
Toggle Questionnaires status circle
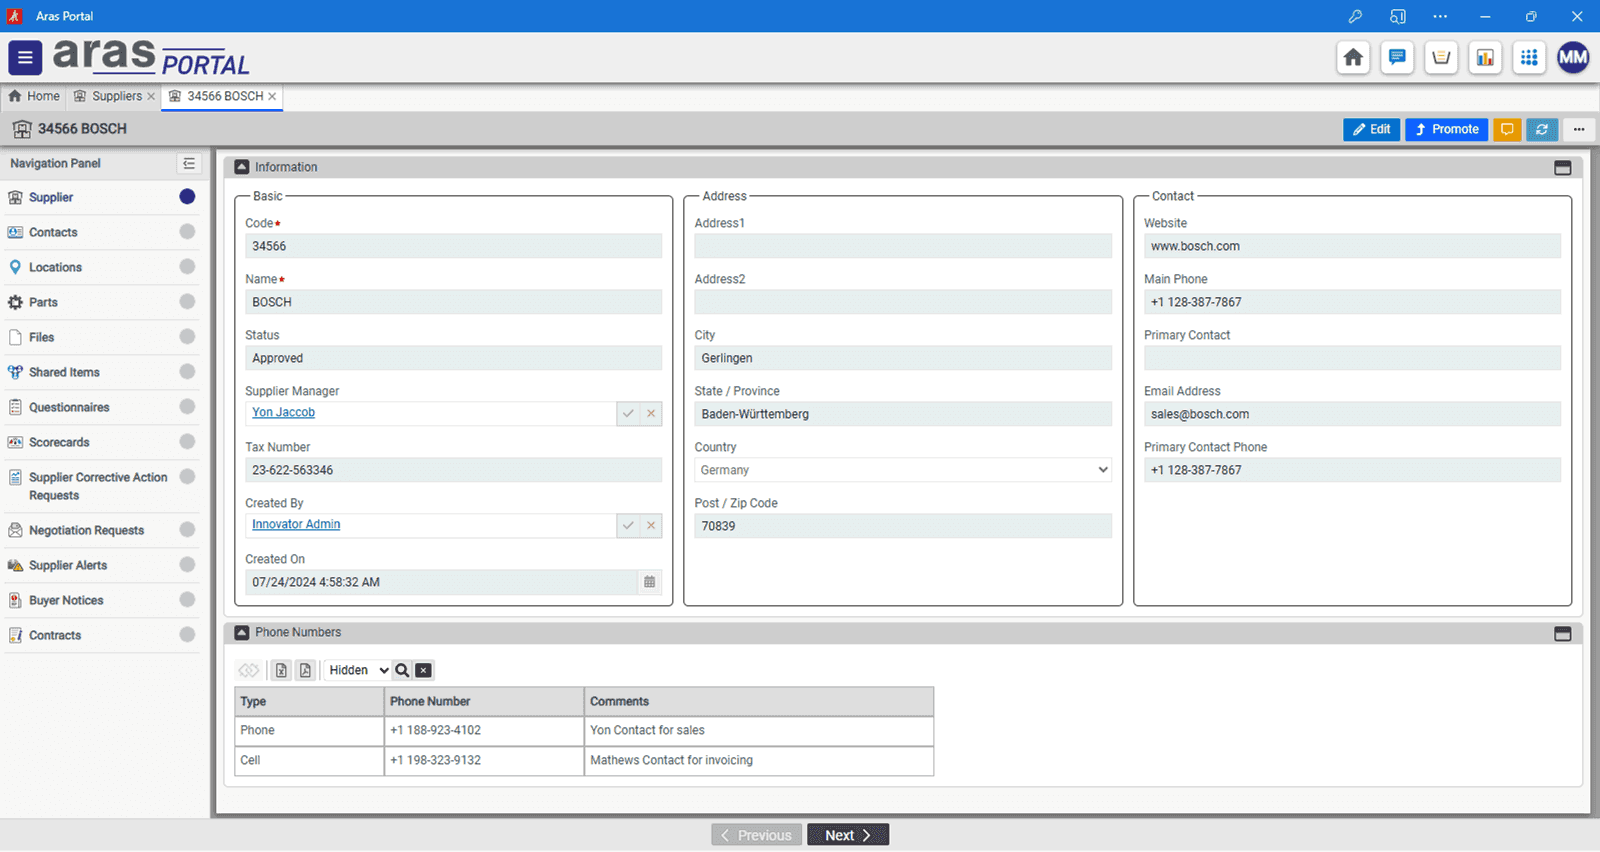pos(187,407)
